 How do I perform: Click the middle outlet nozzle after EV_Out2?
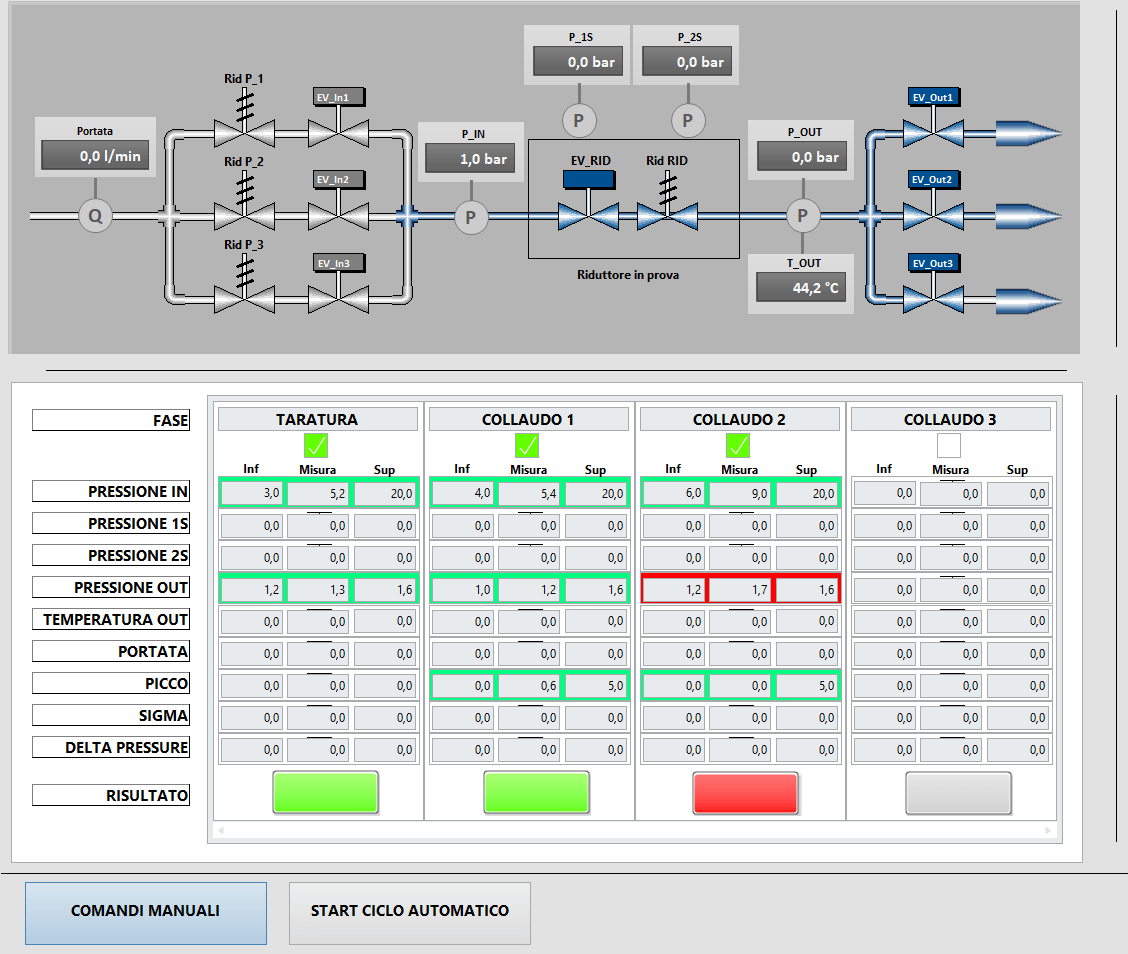click(1029, 217)
